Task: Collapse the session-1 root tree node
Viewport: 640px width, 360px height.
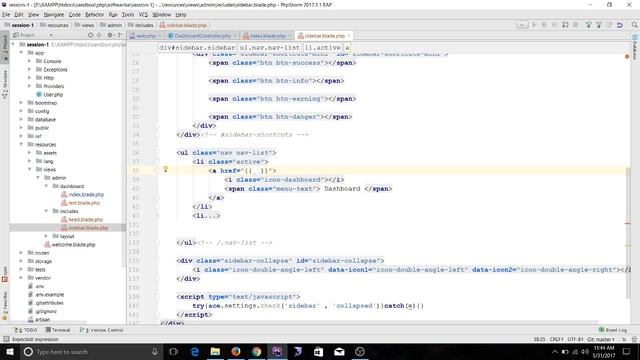Action: coord(13,44)
